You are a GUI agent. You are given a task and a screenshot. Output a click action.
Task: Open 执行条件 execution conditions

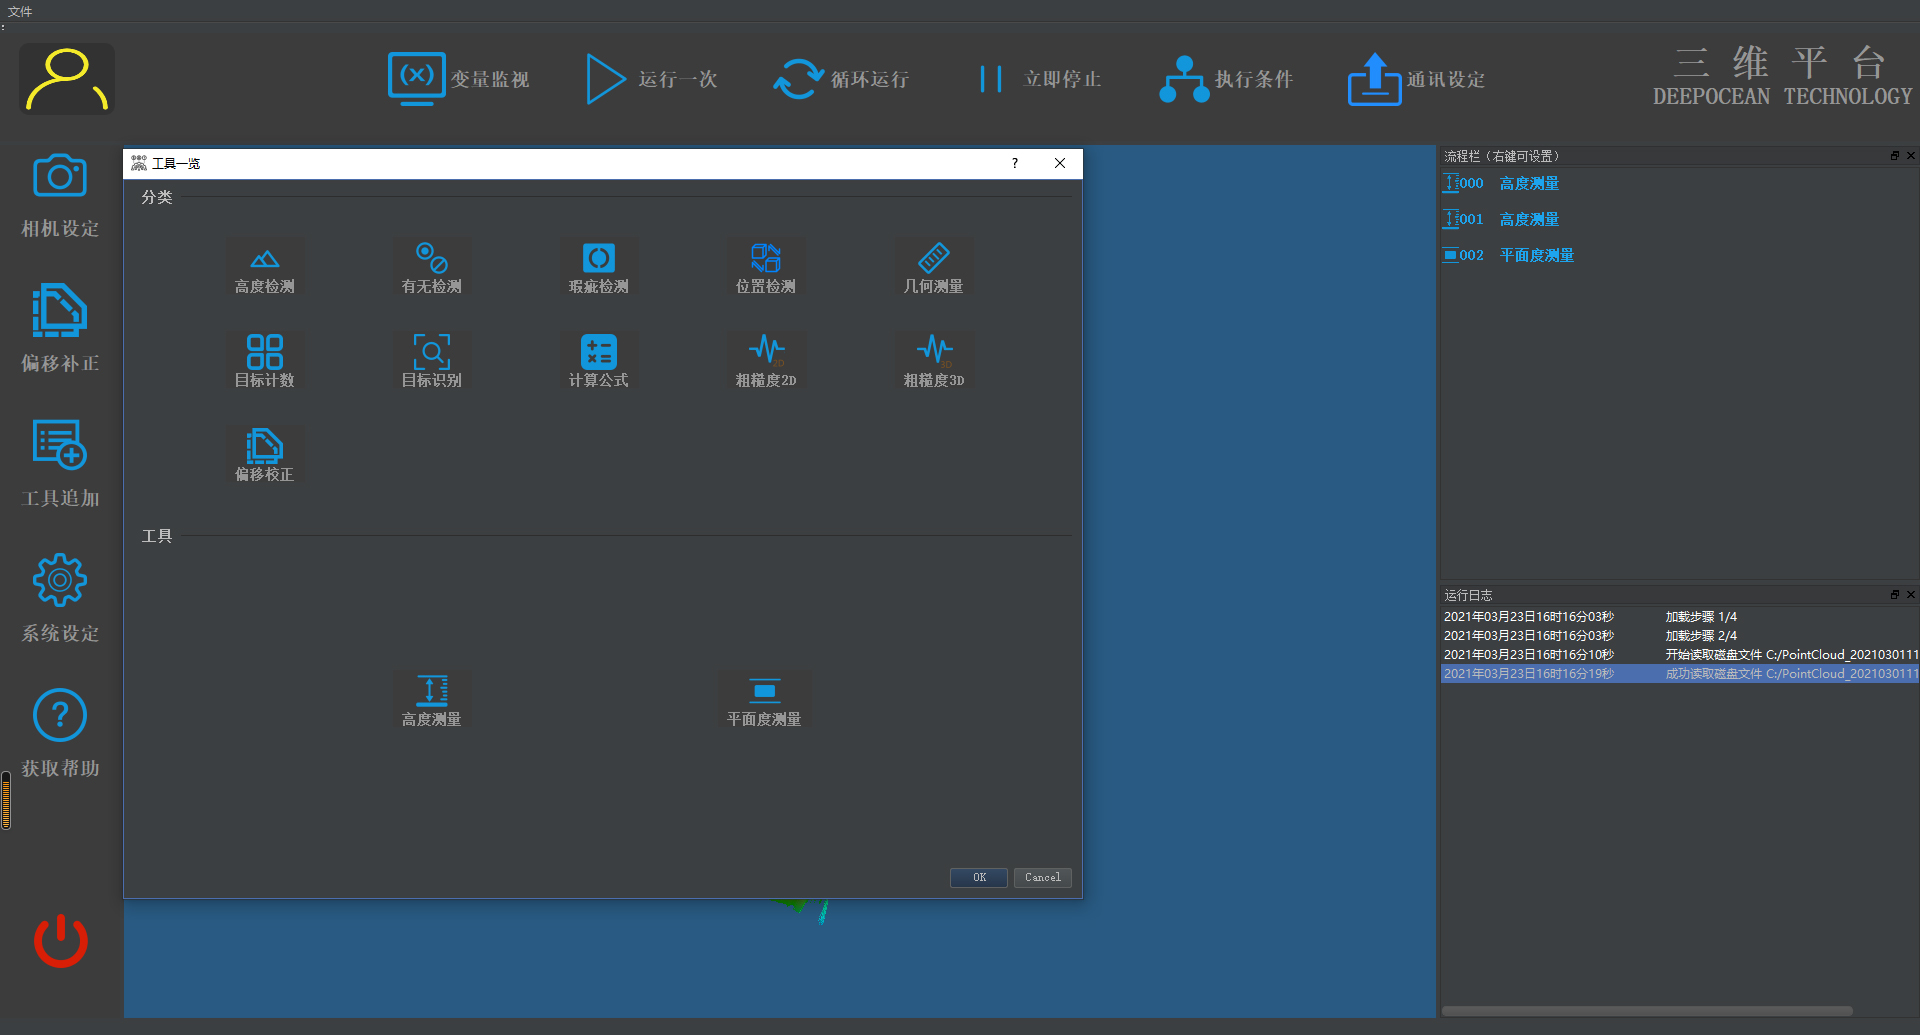click(1226, 79)
